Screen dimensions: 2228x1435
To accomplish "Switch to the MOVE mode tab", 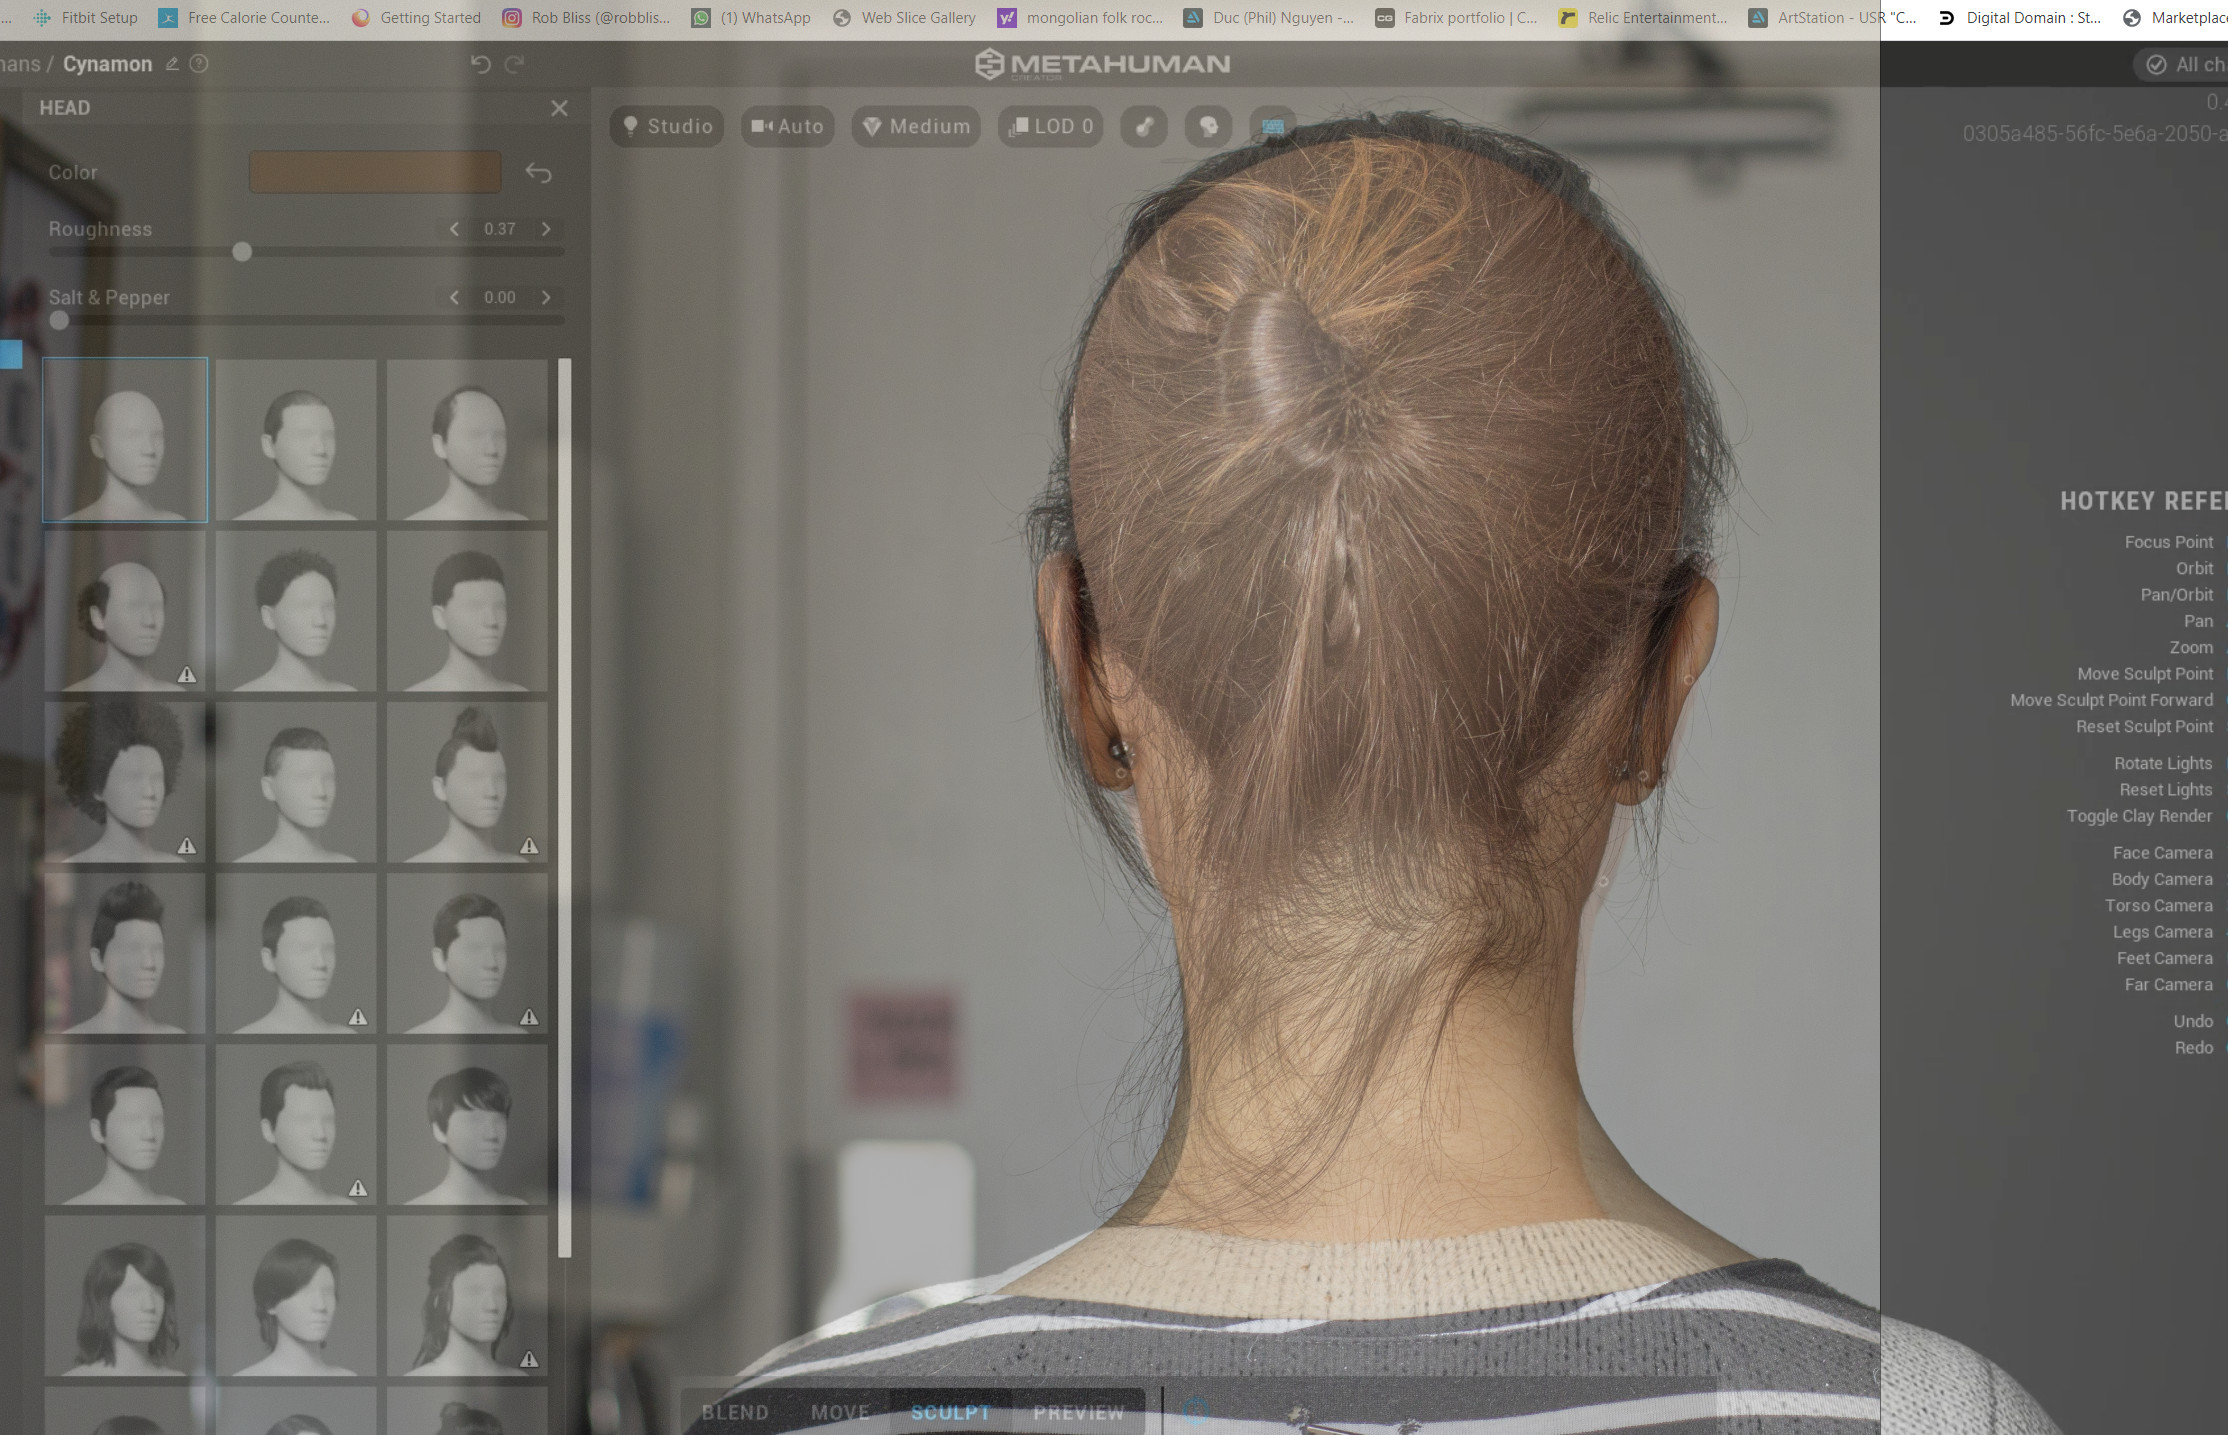I will pyautogui.click(x=840, y=1412).
